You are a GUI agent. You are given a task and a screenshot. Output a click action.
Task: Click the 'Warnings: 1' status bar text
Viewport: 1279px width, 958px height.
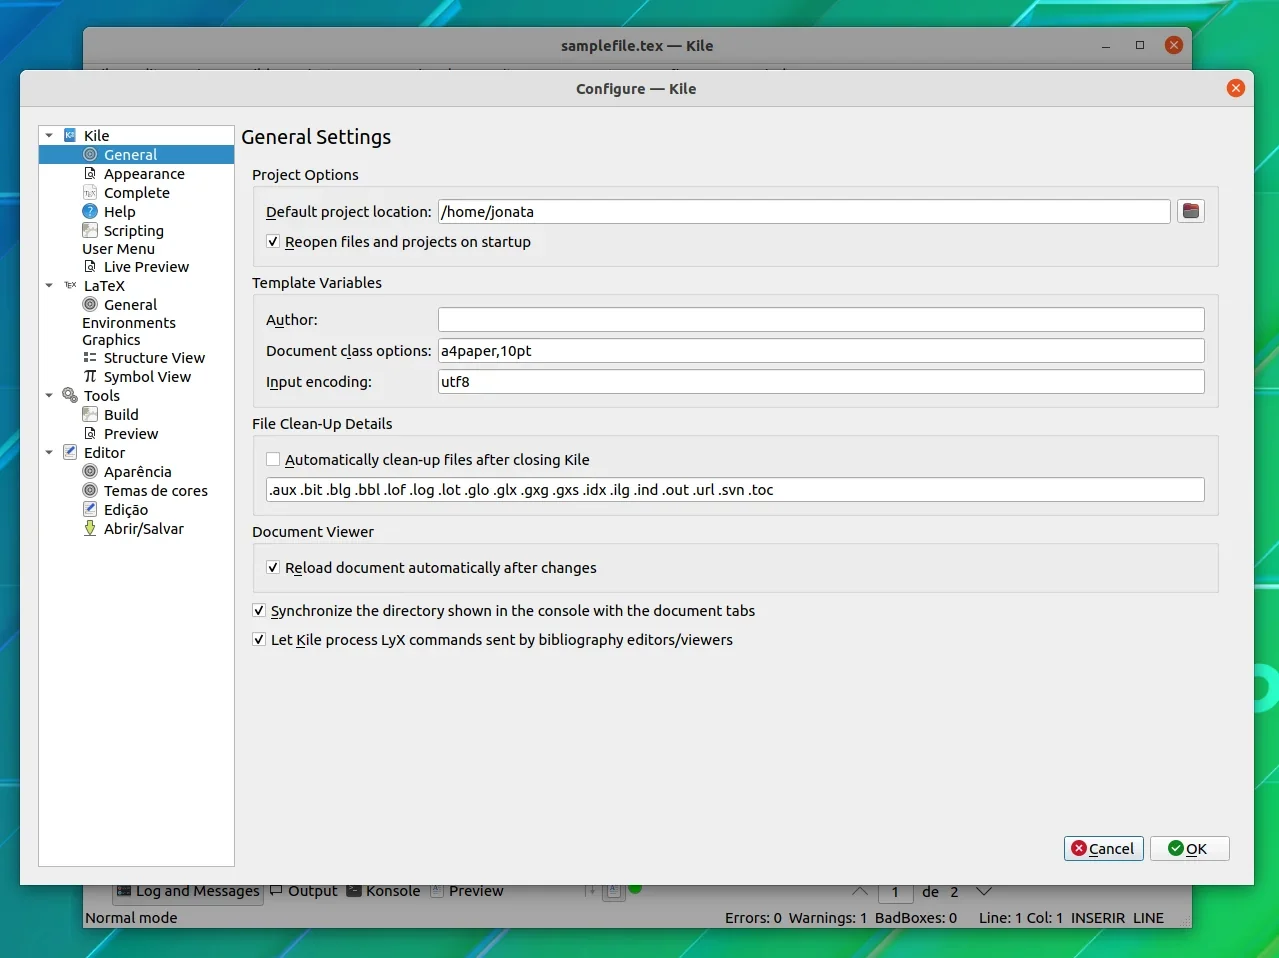pos(827,918)
